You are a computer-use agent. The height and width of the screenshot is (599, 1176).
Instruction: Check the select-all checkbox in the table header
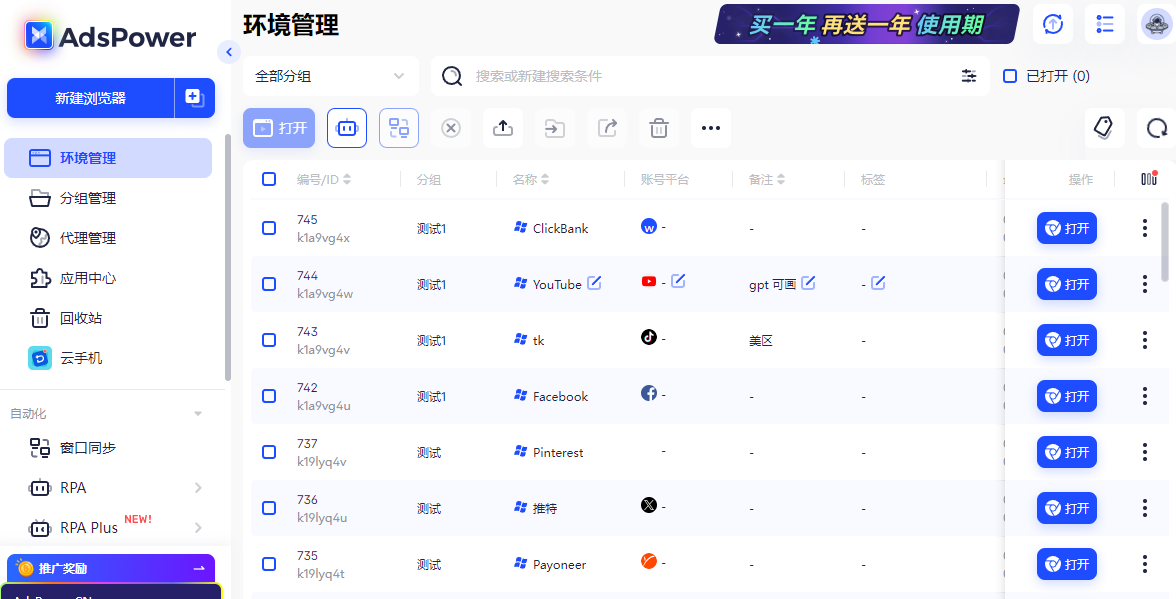click(x=269, y=178)
